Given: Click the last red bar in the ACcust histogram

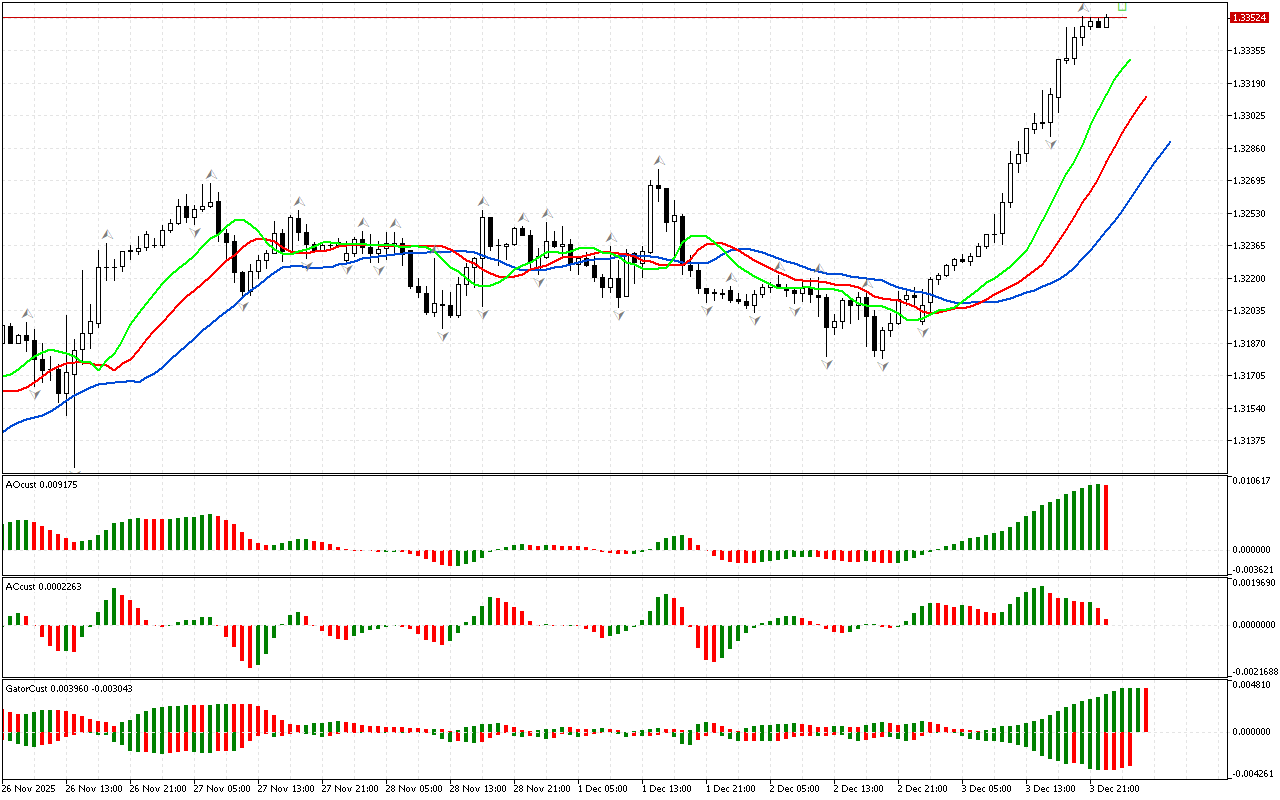Looking at the screenshot, I should pyautogui.click(x=1106, y=621).
